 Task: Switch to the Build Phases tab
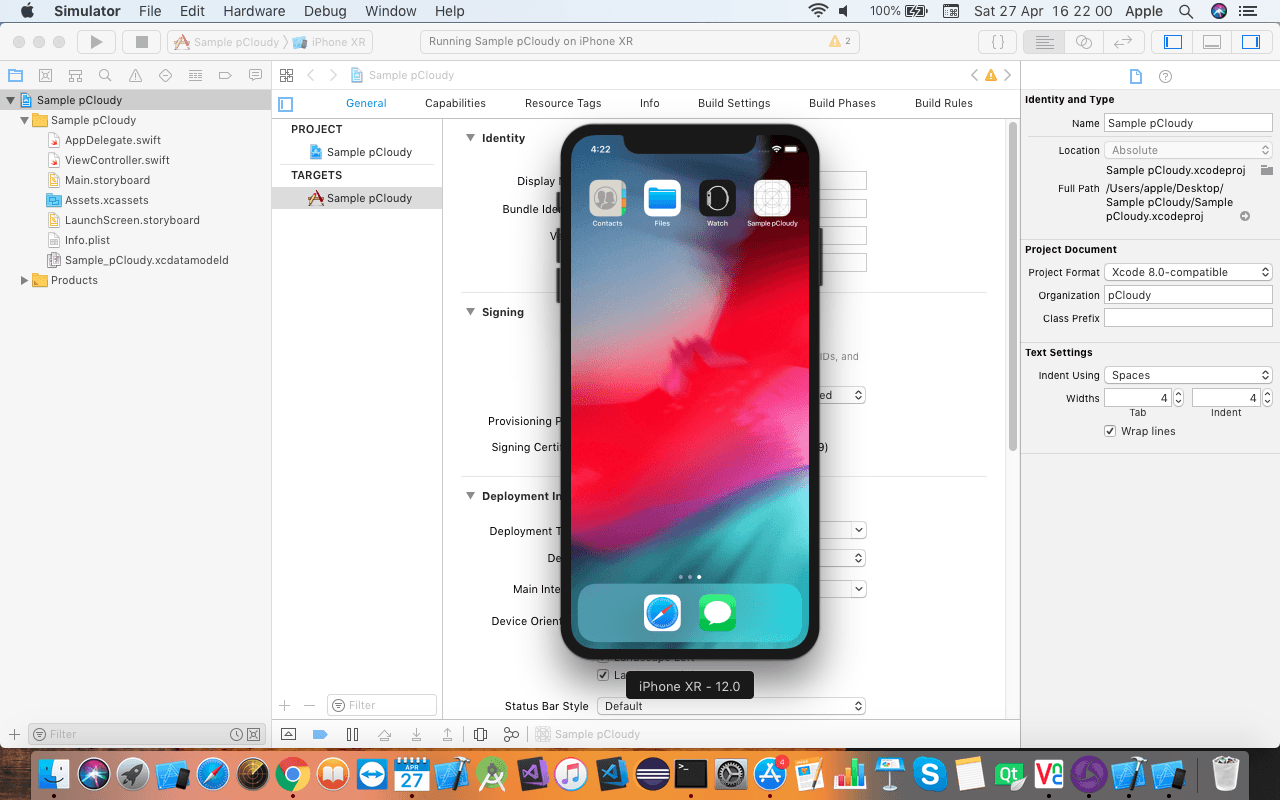click(842, 103)
